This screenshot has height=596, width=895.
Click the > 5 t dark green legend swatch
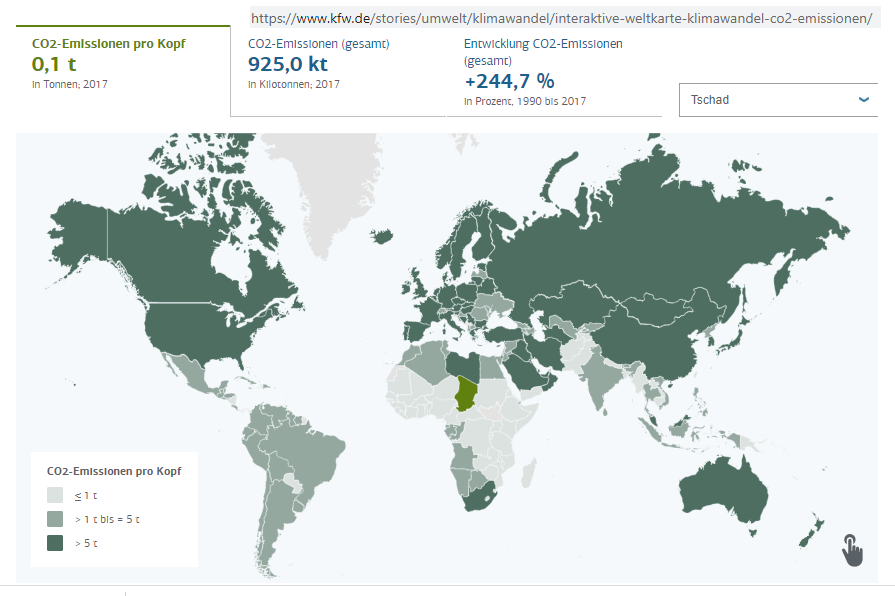click(55, 543)
